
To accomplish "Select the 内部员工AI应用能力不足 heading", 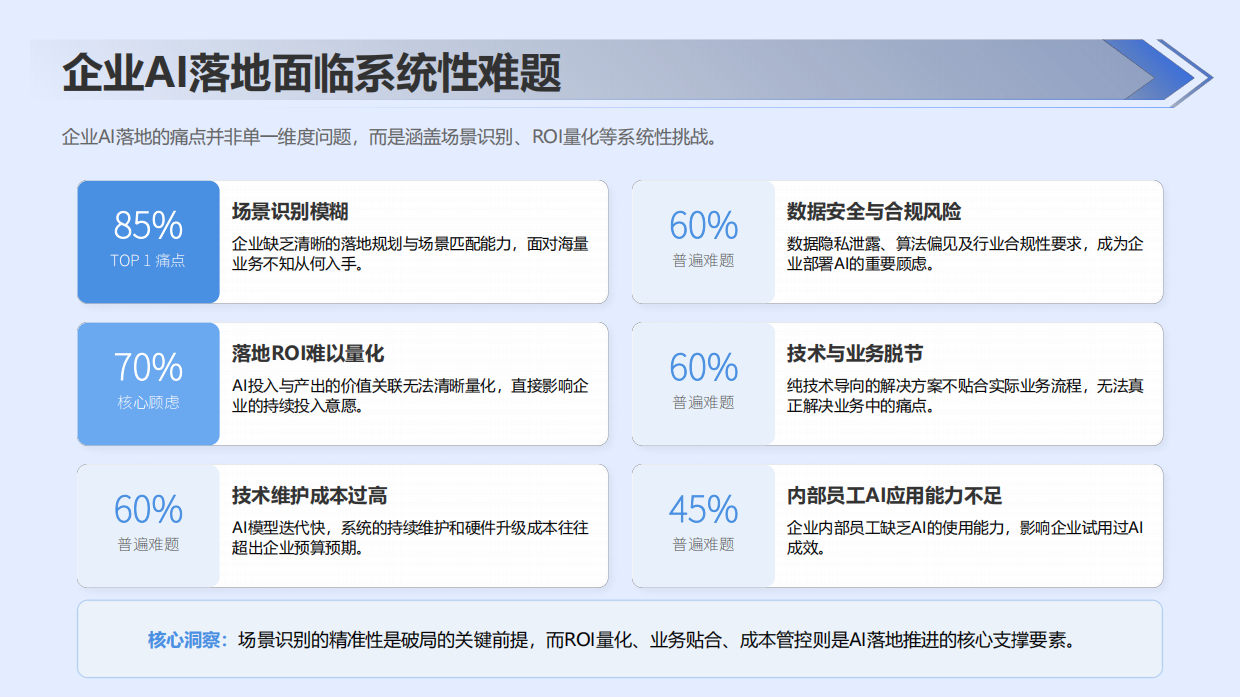I will 894,496.
